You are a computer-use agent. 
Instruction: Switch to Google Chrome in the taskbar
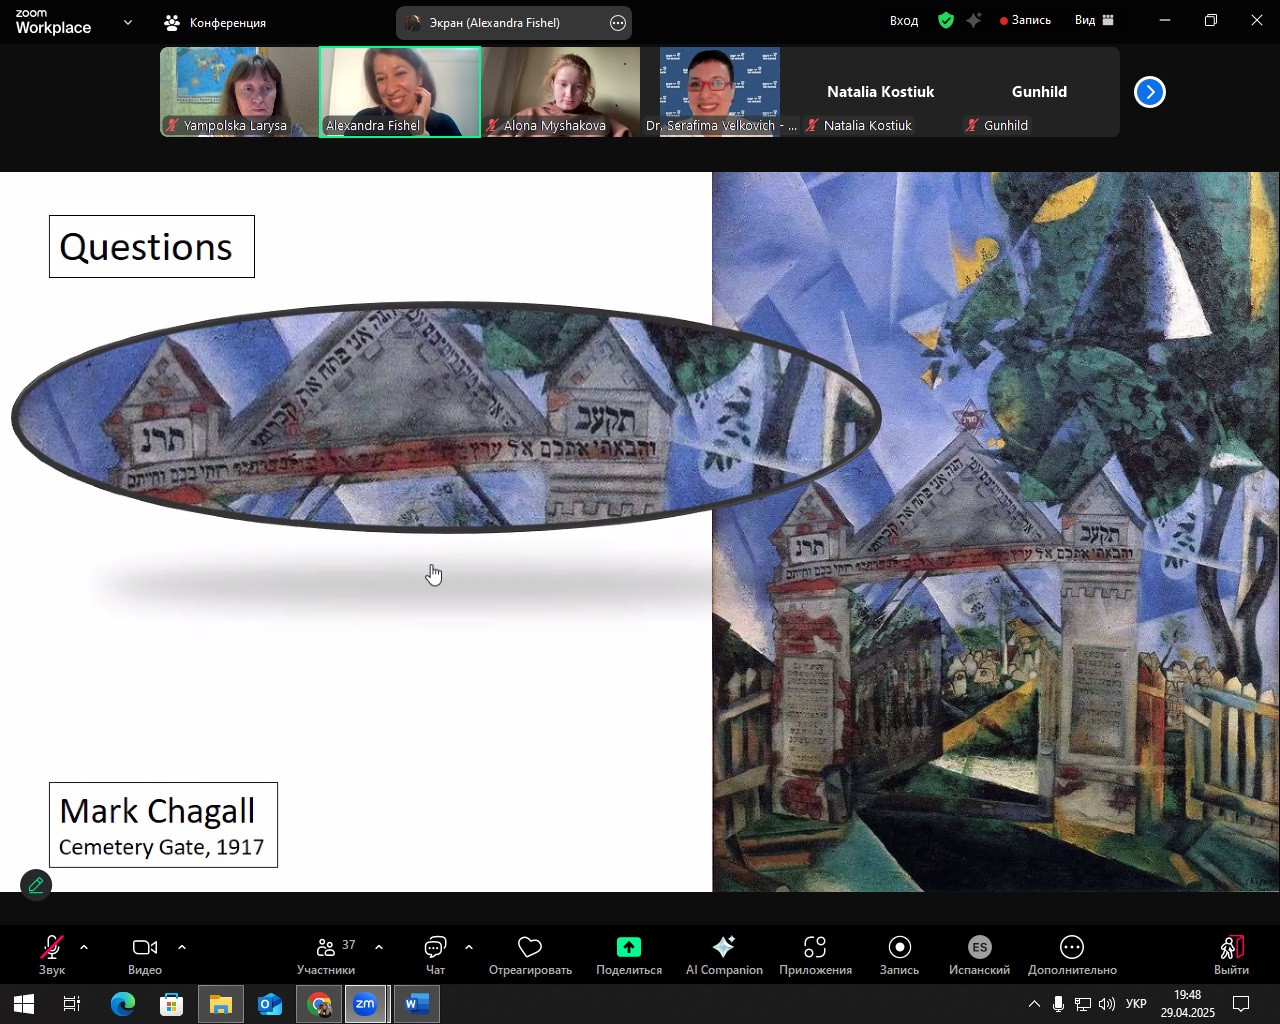point(319,1004)
